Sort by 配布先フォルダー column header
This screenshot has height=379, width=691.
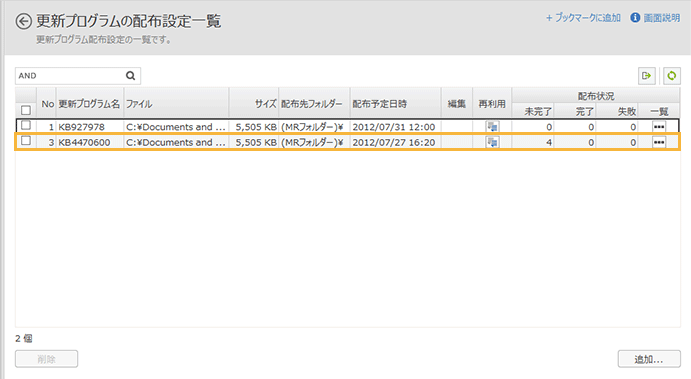(314, 104)
